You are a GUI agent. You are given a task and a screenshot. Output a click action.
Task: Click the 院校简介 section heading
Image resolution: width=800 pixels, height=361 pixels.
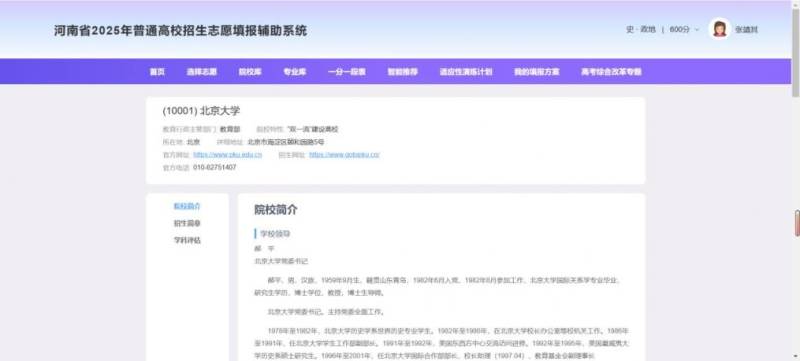(x=276, y=210)
